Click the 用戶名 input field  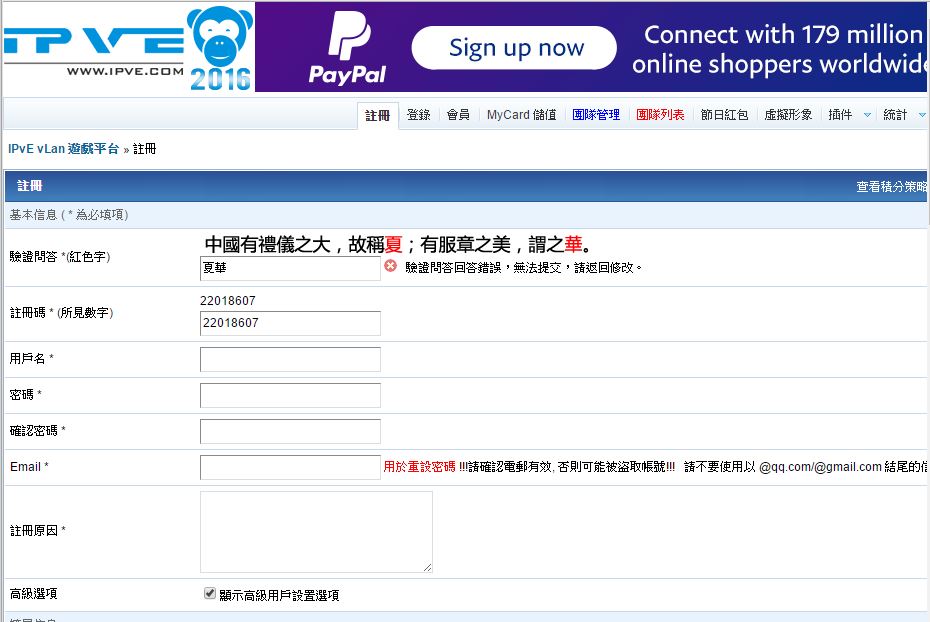coord(290,359)
